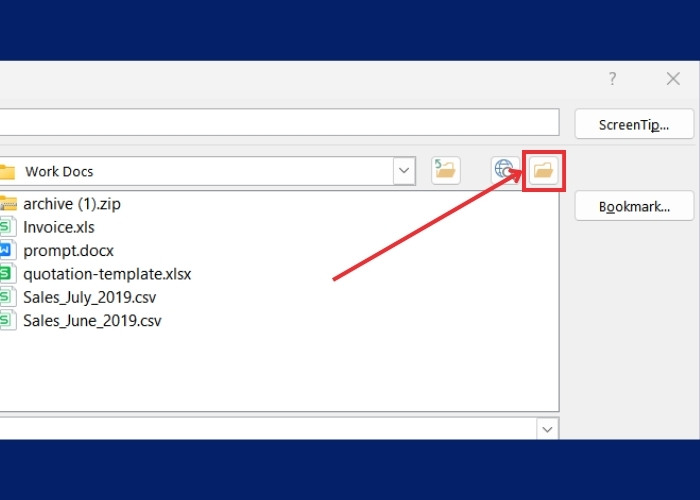Click the zip icon next to archive (1).zip
The width and height of the screenshot is (700, 500).
click(x=8, y=204)
